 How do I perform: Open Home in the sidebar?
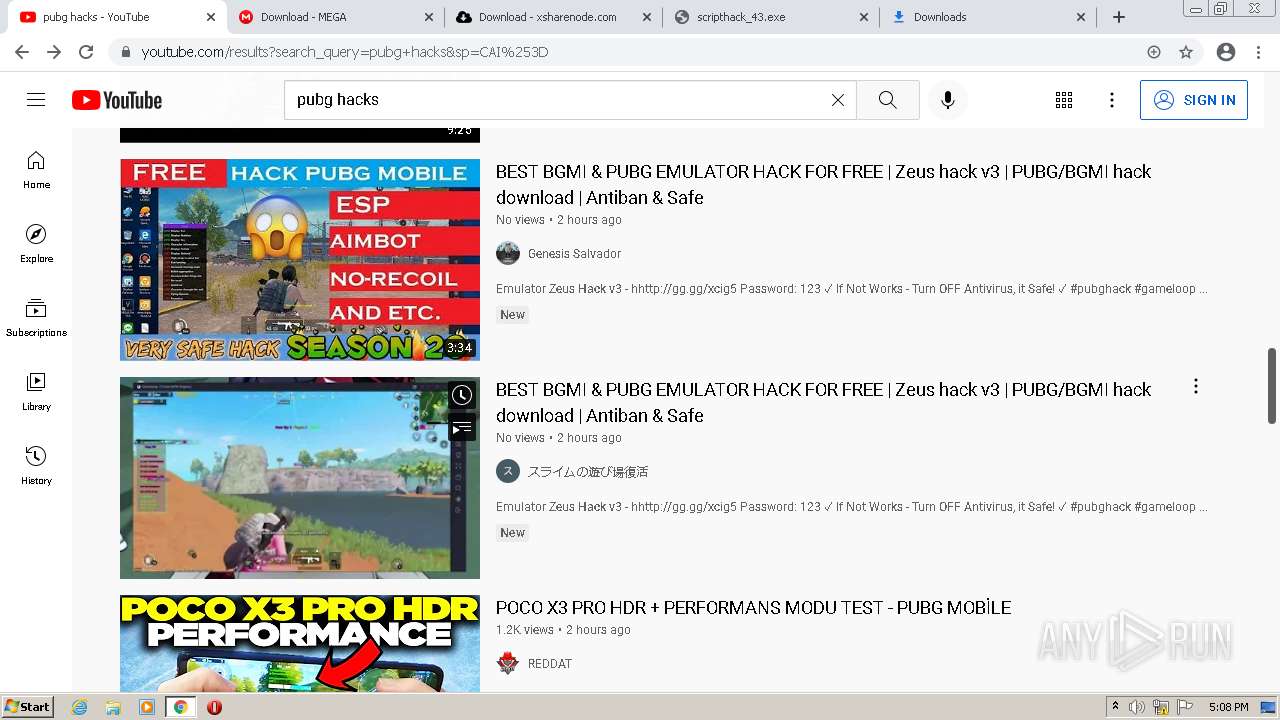pyautogui.click(x=36, y=170)
